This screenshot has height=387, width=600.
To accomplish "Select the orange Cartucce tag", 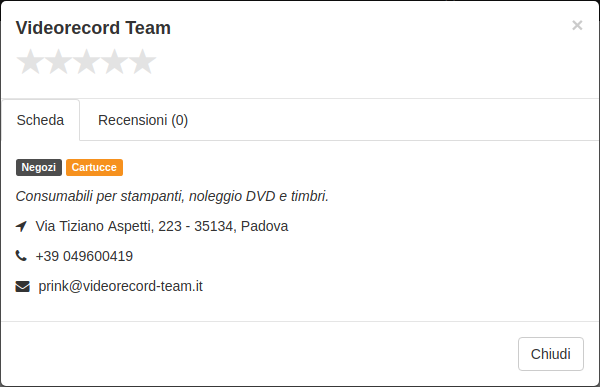I will 94,167.
